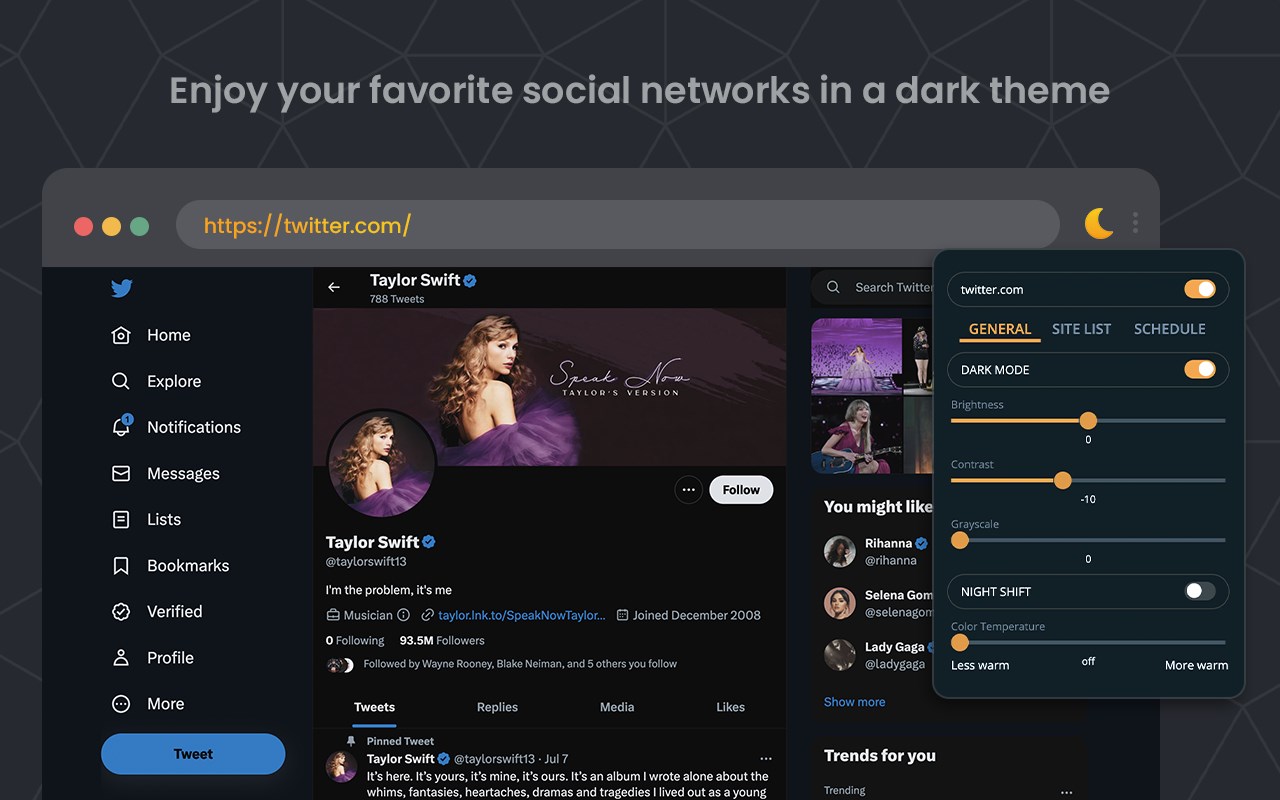Click the Brightness slider handle
The image size is (1280, 800).
tap(1088, 421)
